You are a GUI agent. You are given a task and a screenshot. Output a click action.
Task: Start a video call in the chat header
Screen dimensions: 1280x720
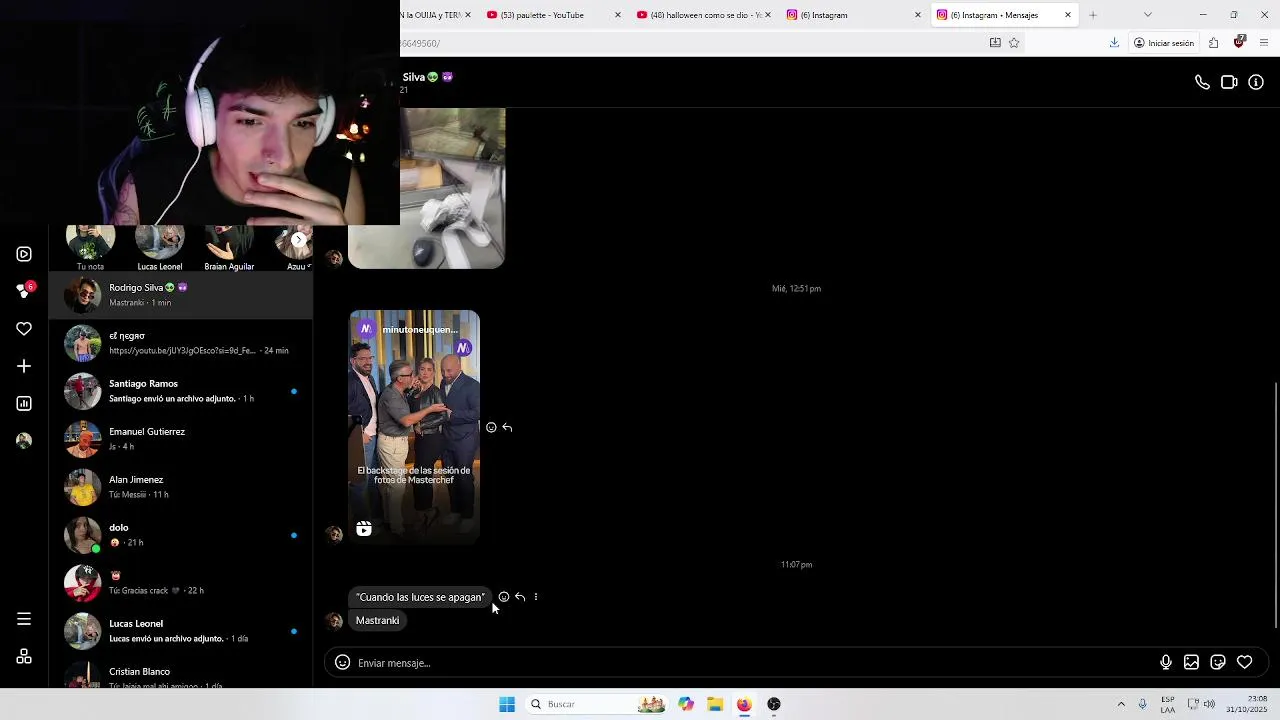pyautogui.click(x=1229, y=82)
